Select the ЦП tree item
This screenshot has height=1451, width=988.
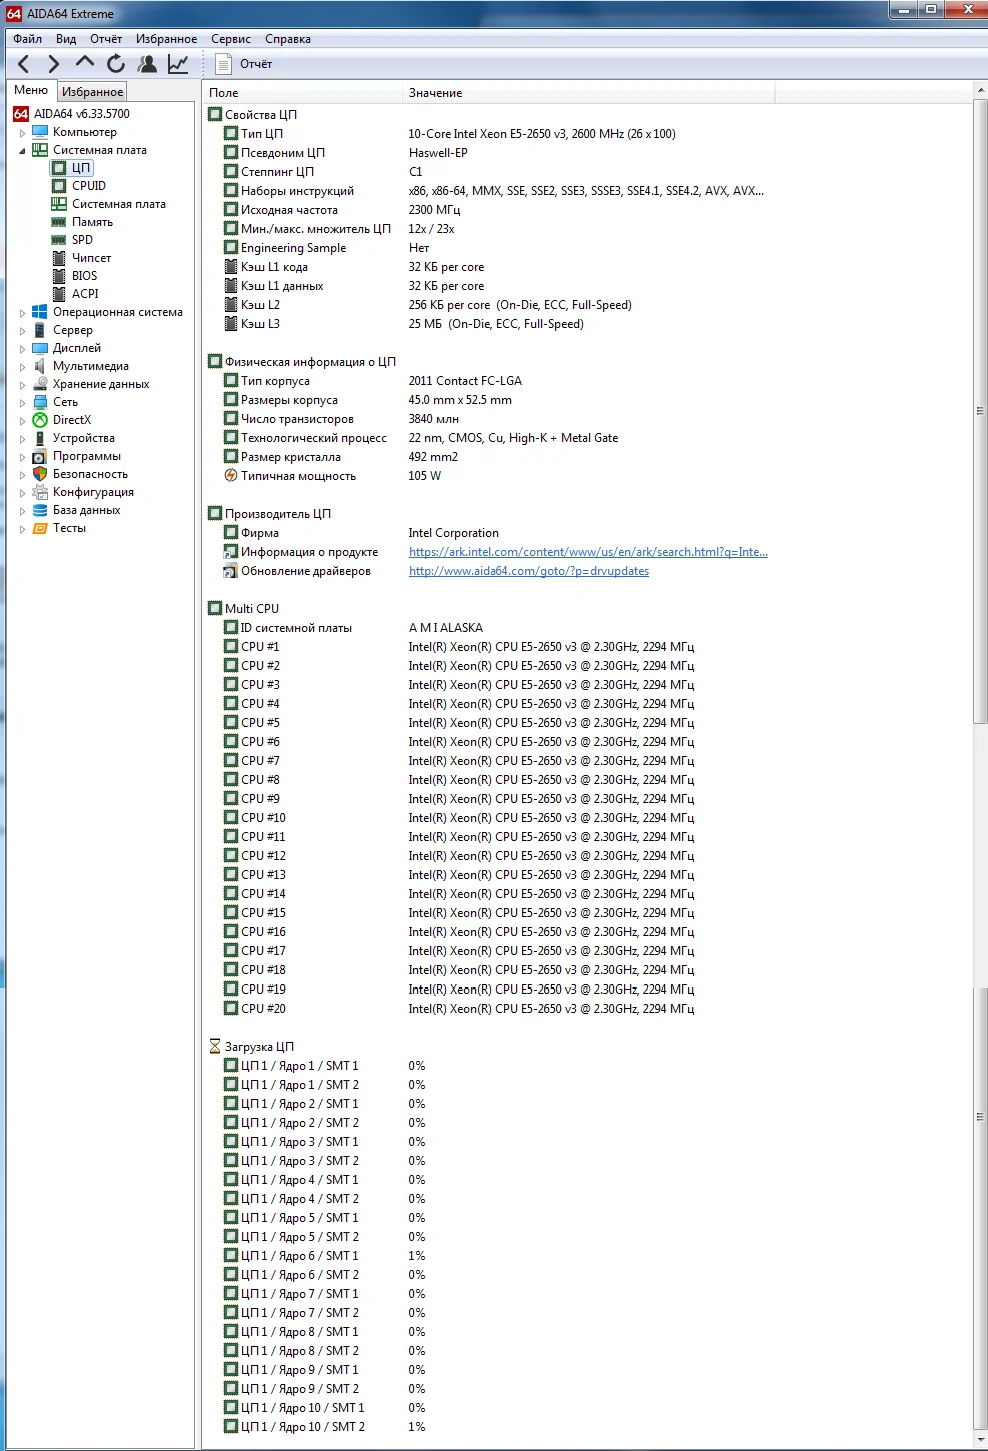pyautogui.click(x=81, y=168)
